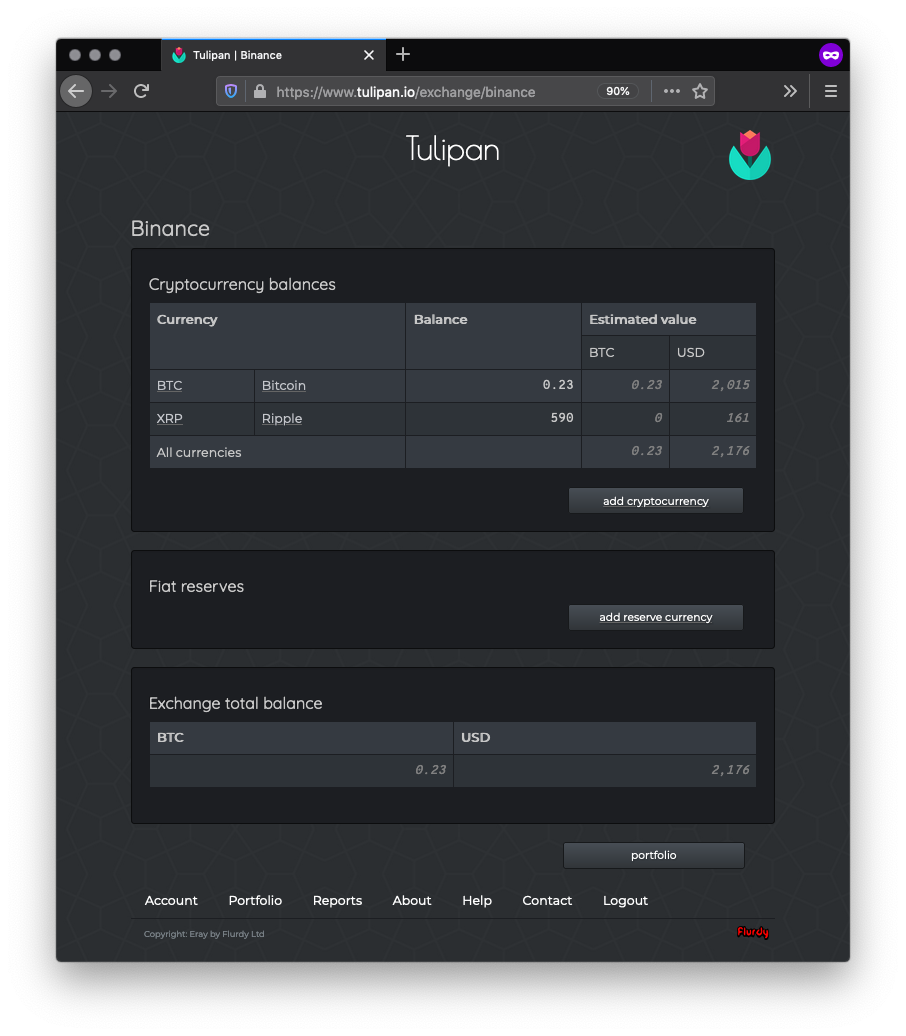Open About in footer menu
Screen dimensions: 906x1036
(x=412, y=901)
